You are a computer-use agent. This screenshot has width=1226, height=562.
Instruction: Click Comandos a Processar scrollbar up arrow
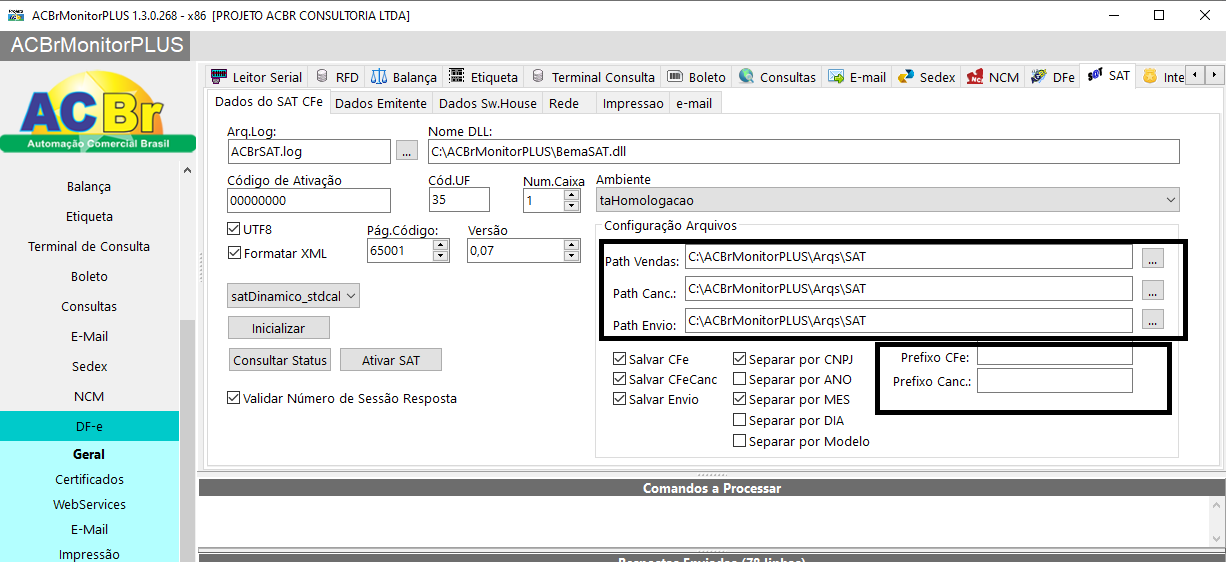click(x=1217, y=507)
